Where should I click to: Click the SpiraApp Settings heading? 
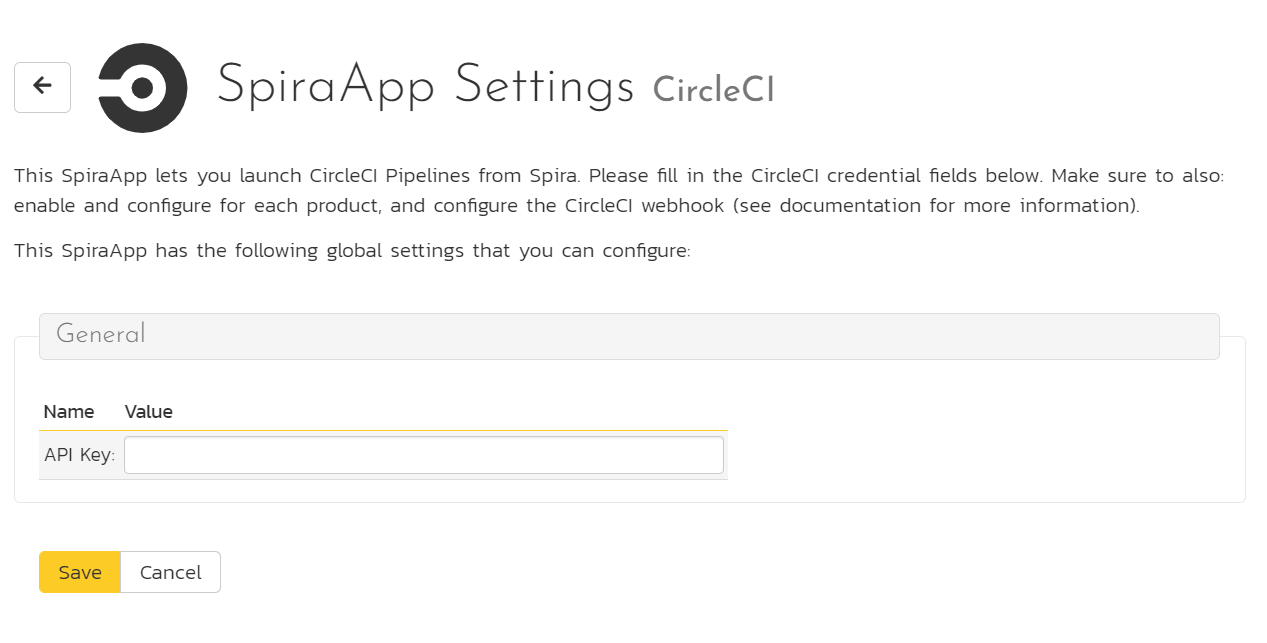pyautogui.click(x=425, y=85)
